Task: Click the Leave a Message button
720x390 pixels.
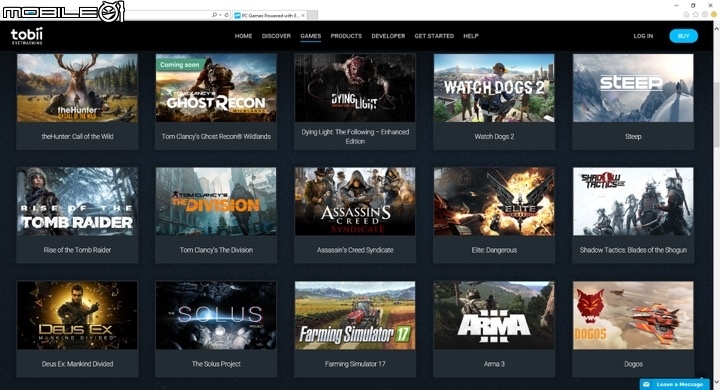Action: pyautogui.click(x=675, y=384)
